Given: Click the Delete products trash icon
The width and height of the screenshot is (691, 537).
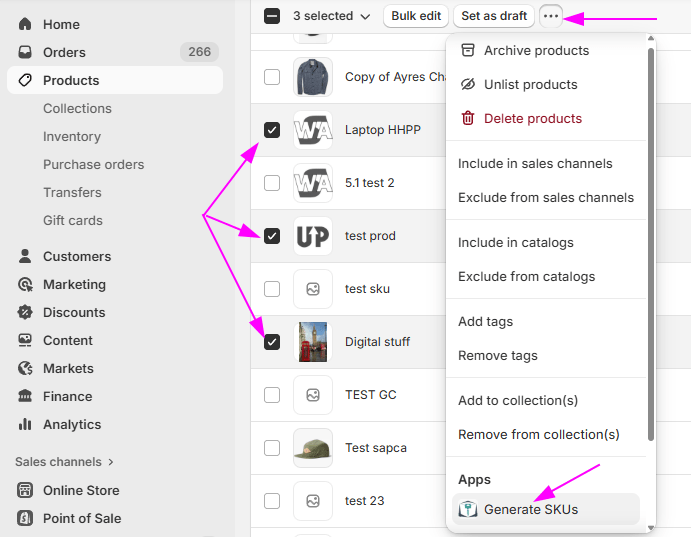Looking at the screenshot, I should tap(467, 118).
